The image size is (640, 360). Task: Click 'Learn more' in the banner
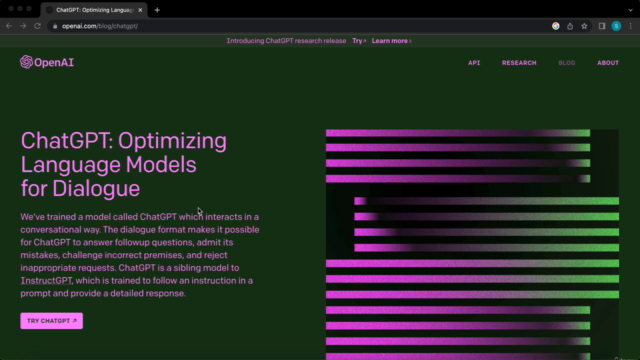(391, 41)
